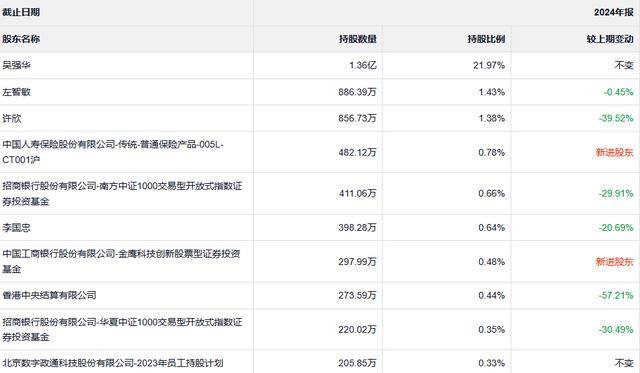Image resolution: width=640 pixels, height=373 pixels.
Task: Open 香港中央结算有限公司 entry
Action: [49, 295]
